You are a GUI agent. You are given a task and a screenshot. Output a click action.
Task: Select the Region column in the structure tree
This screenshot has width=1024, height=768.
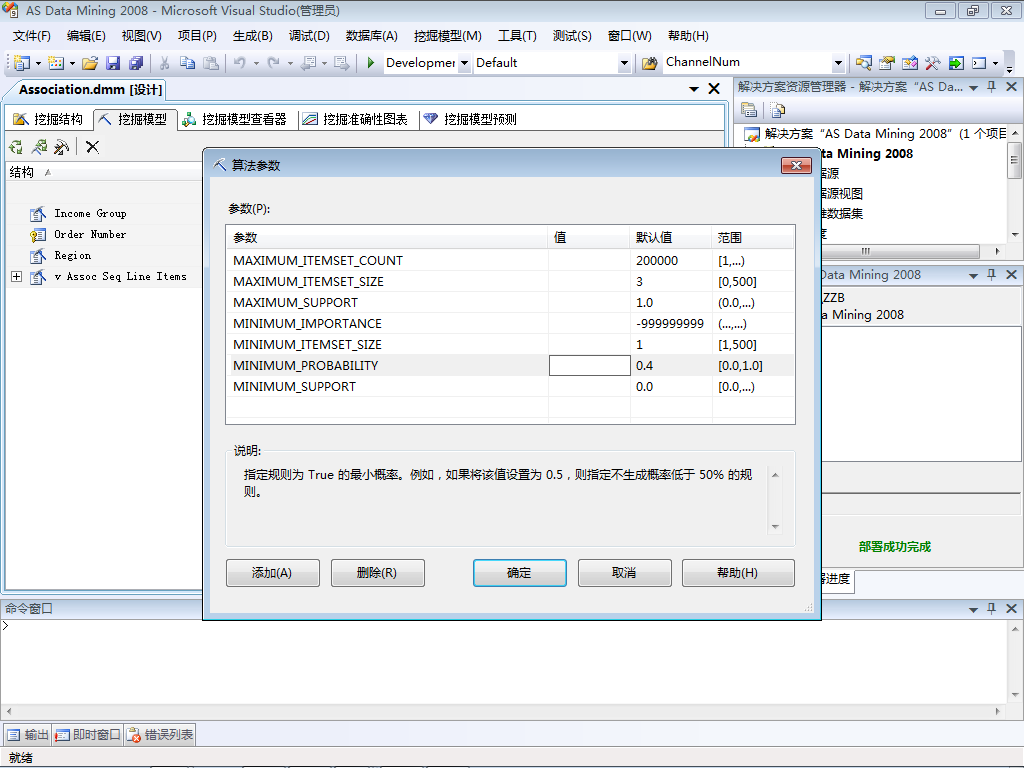click(x=72, y=255)
